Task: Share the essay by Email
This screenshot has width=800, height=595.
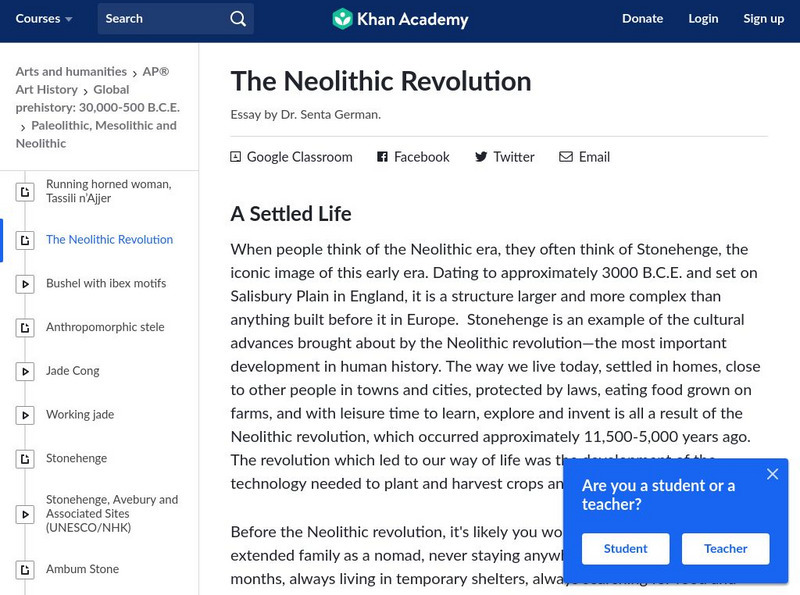Action: (x=584, y=157)
